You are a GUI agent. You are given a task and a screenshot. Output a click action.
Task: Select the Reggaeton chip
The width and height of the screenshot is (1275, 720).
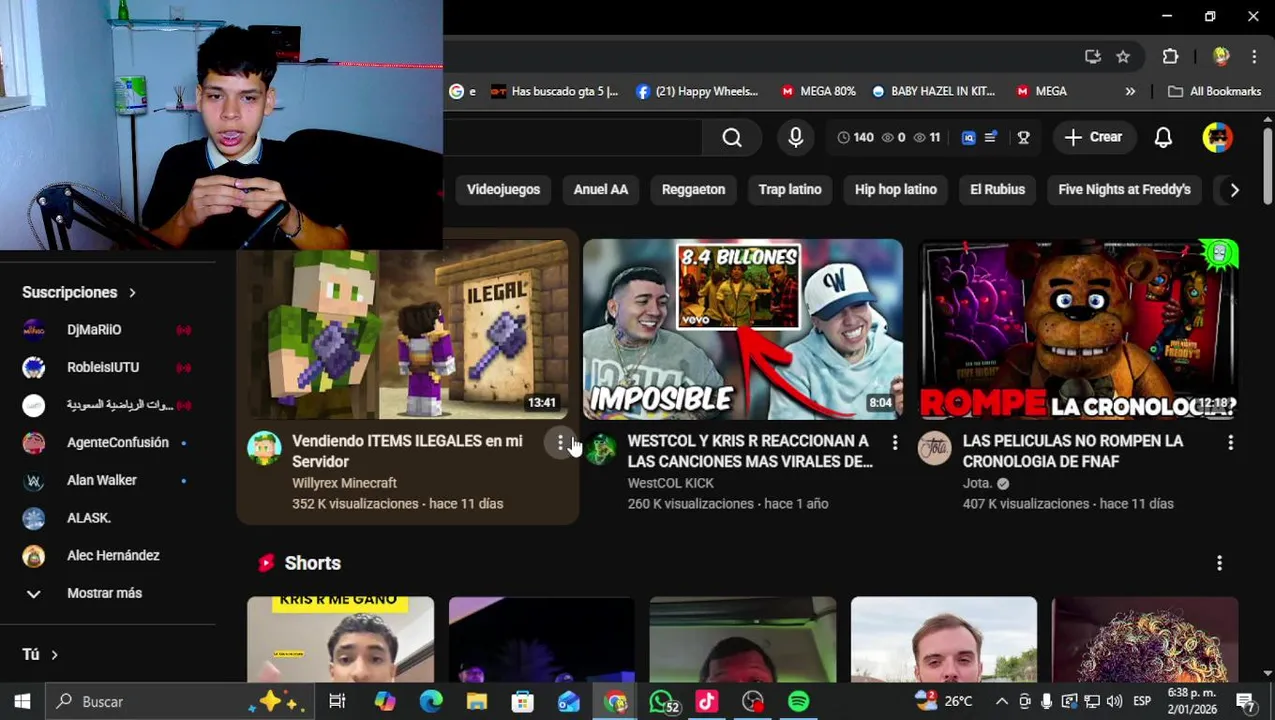[x=693, y=189]
